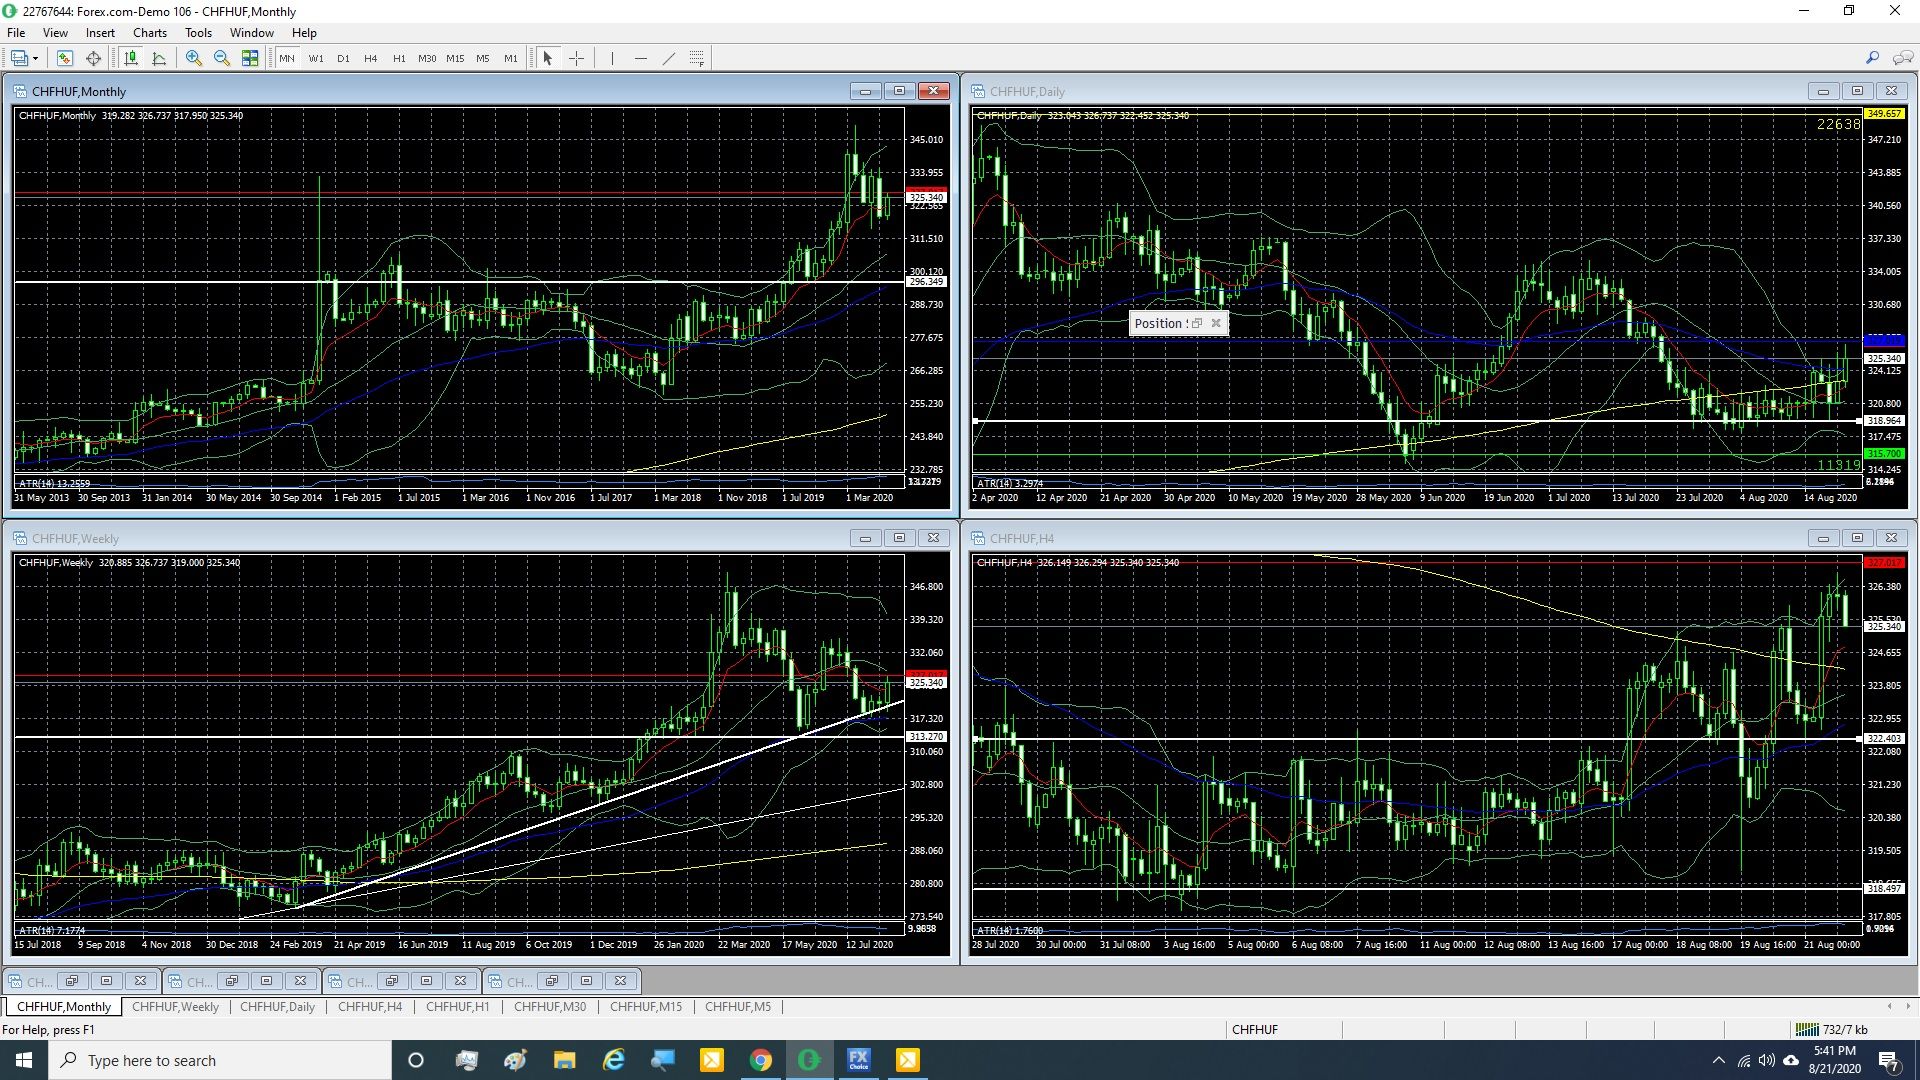Tile chart windows with the tile icon
The image size is (1920, 1080).
pos(250,58)
